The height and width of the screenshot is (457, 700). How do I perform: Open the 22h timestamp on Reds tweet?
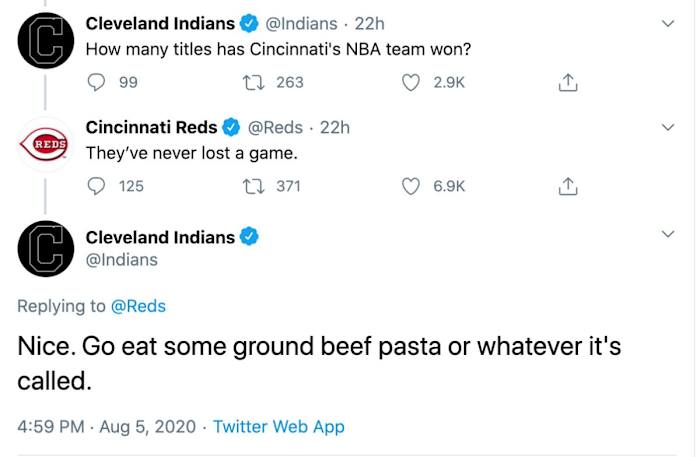pyautogui.click(x=335, y=127)
